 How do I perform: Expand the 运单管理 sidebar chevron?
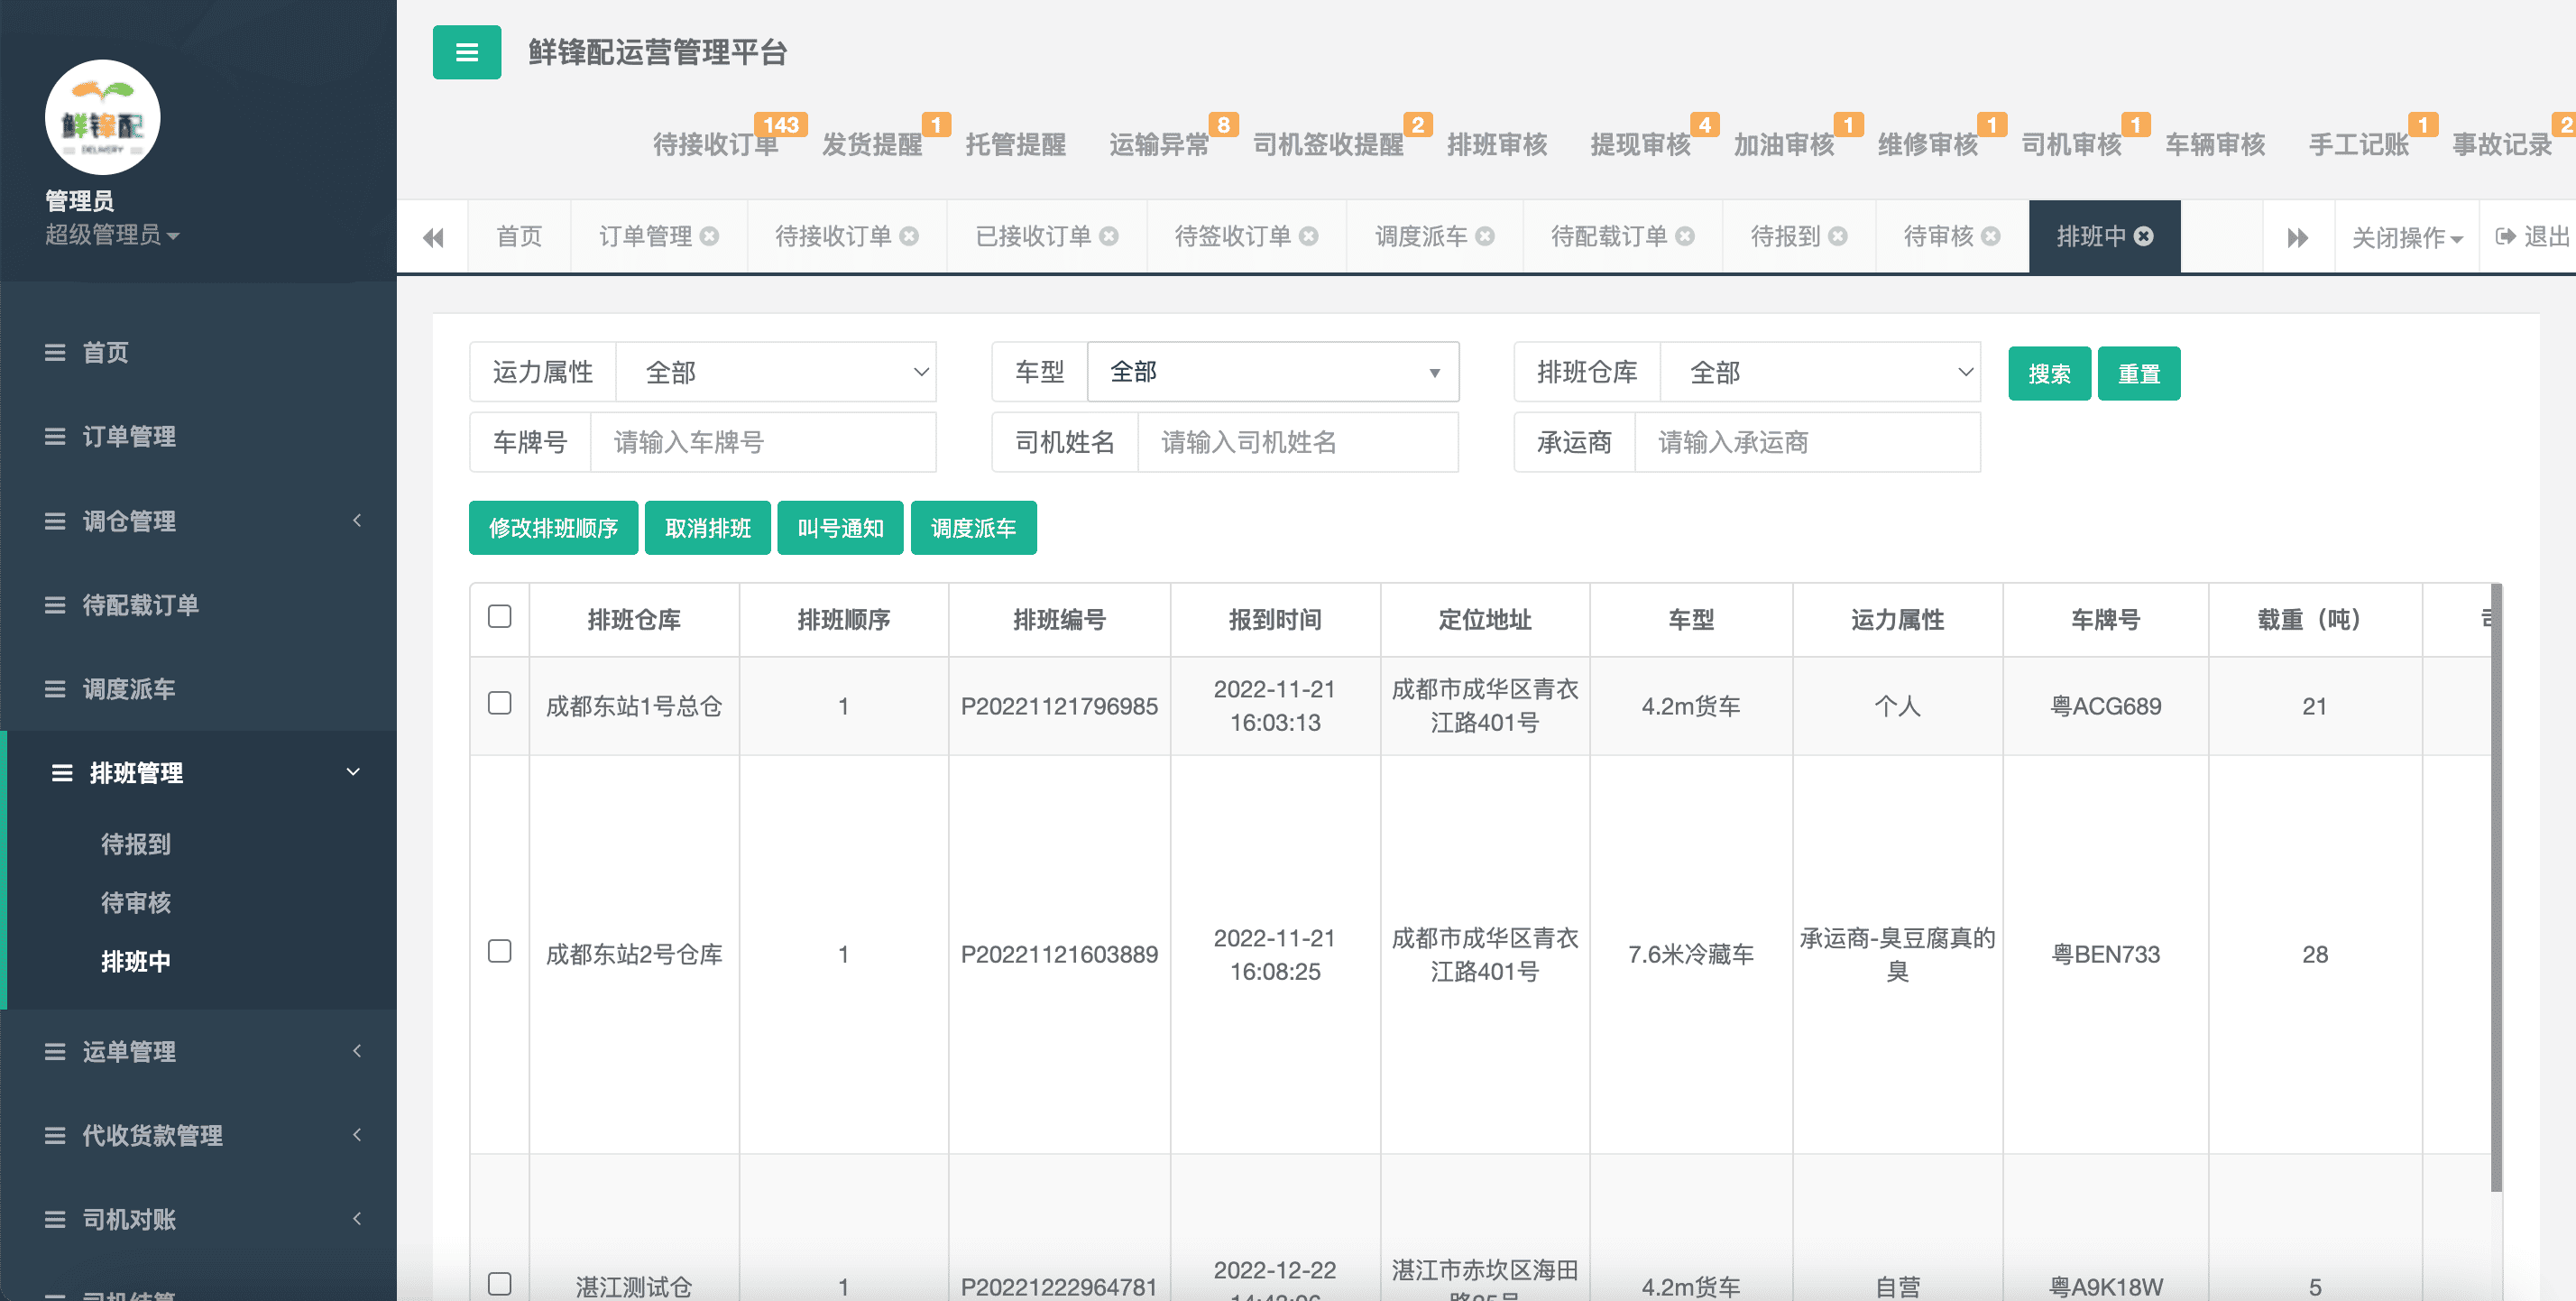(x=357, y=1050)
